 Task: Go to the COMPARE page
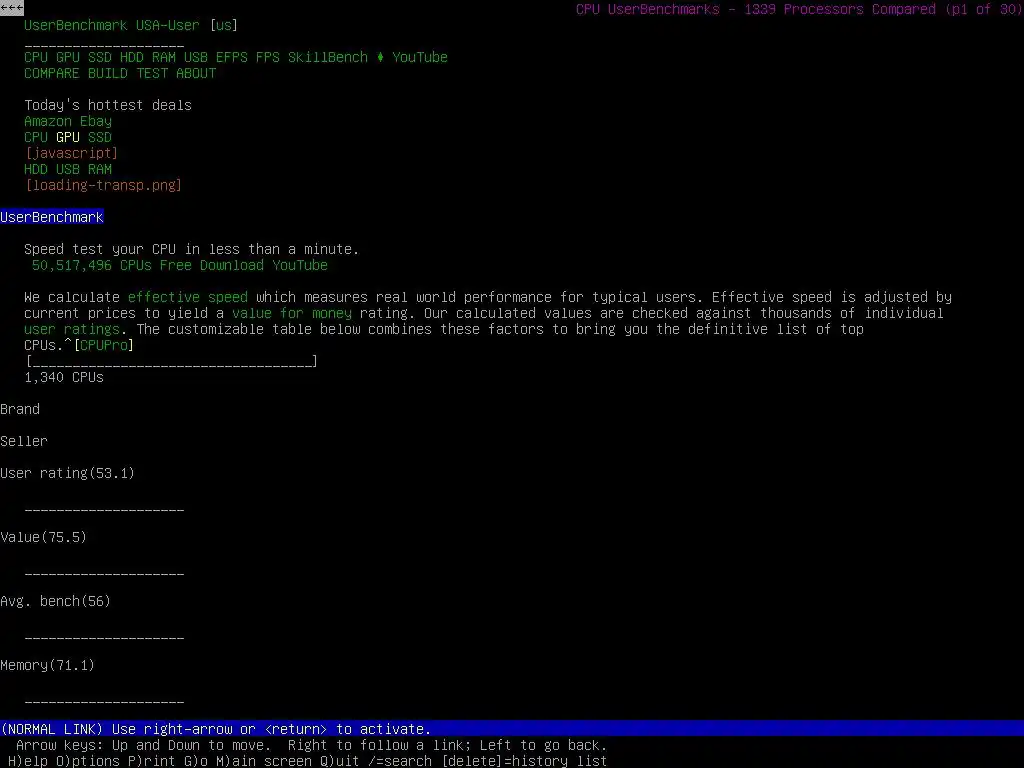point(52,73)
